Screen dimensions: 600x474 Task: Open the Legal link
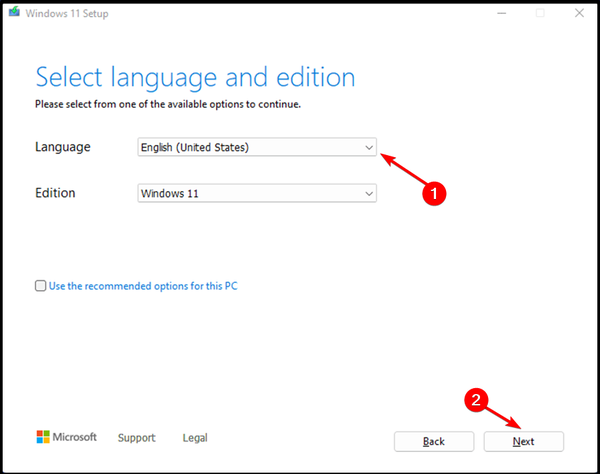tap(195, 438)
